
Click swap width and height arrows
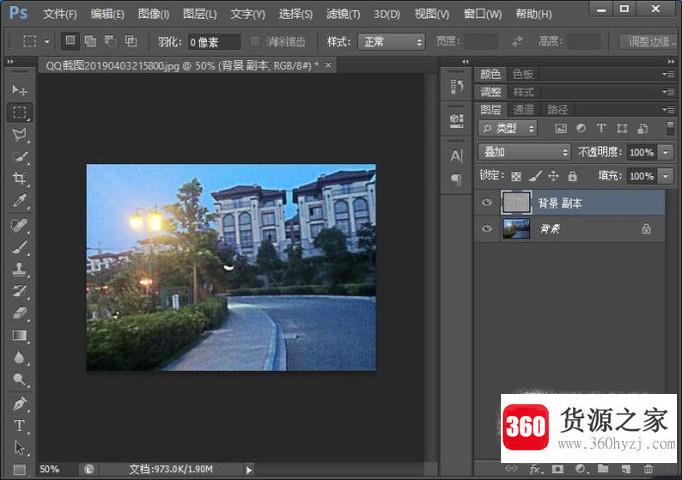pyautogui.click(x=517, y=42)
